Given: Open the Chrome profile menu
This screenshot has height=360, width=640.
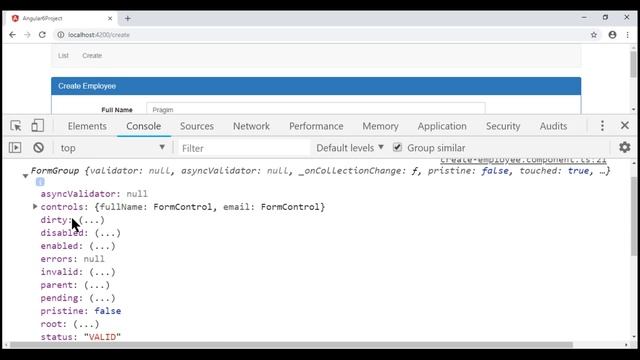Looking at the screenshot, I should point(612,35).
